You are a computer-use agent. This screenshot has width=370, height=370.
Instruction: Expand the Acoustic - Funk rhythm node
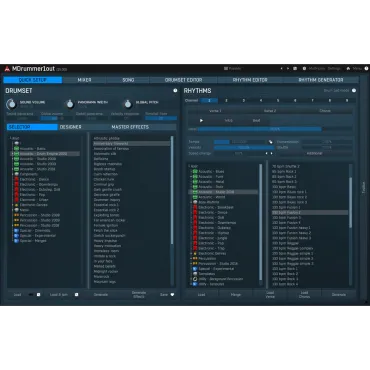(x=191, y=177)
